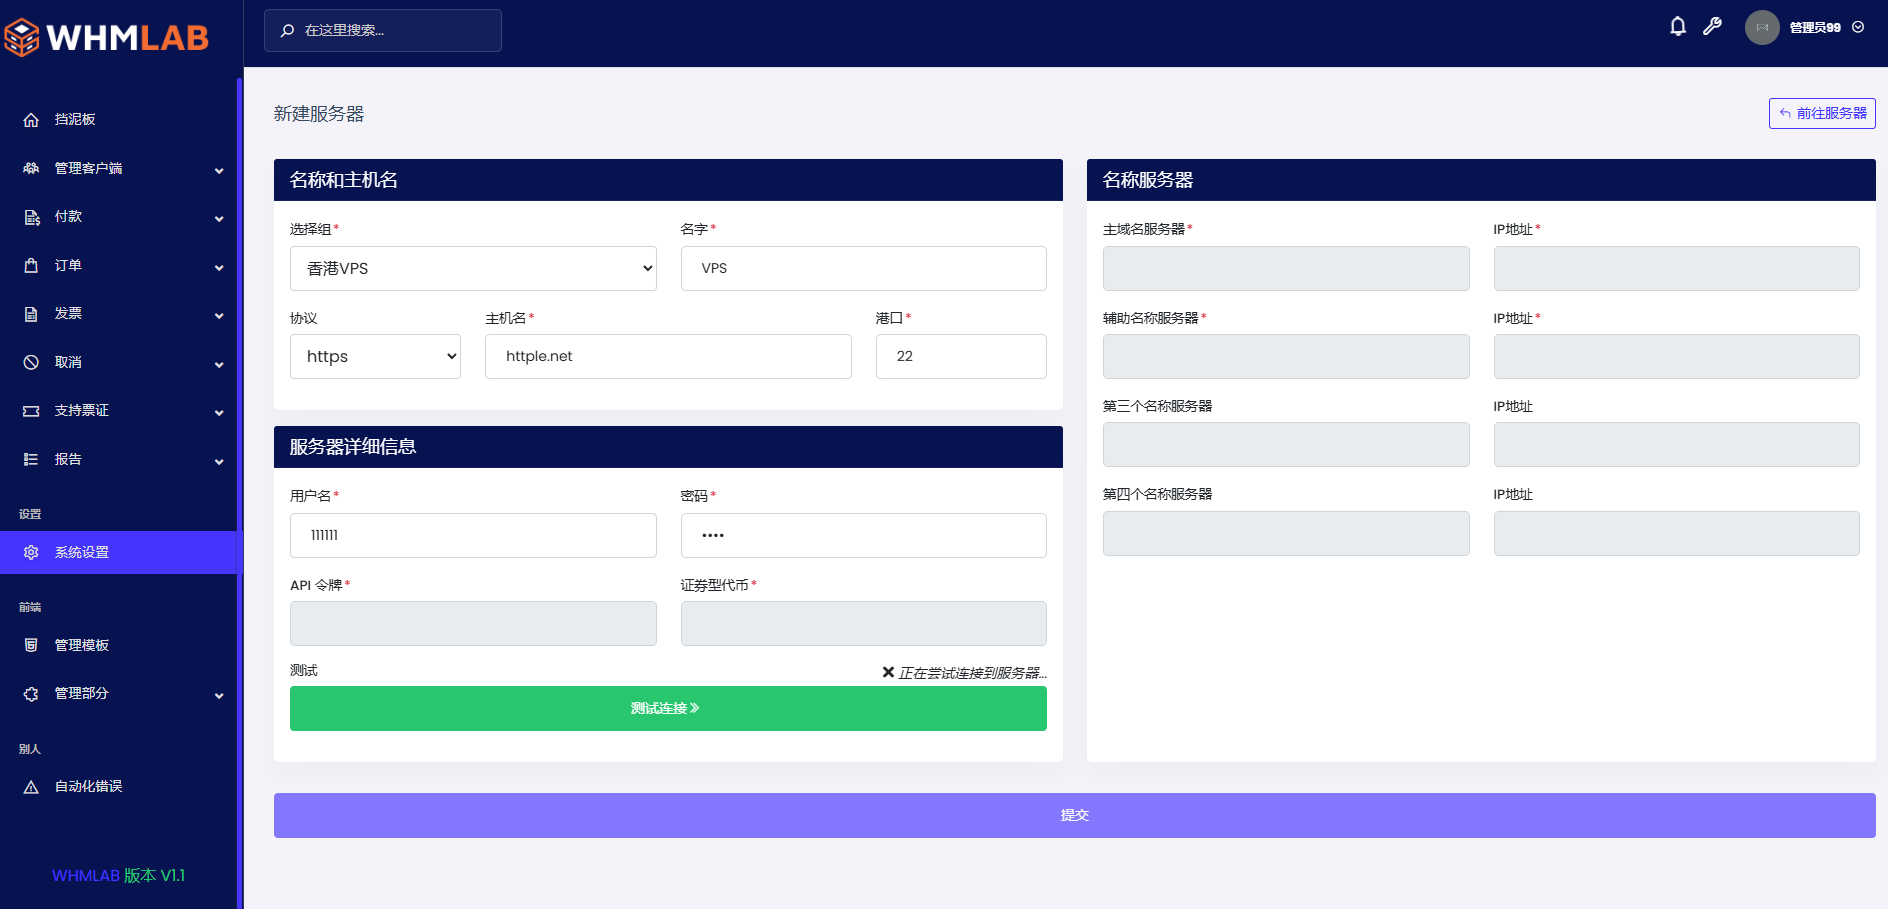Click the users icon beside 管理客户端
1888x909 pixels.
point(31,168)
